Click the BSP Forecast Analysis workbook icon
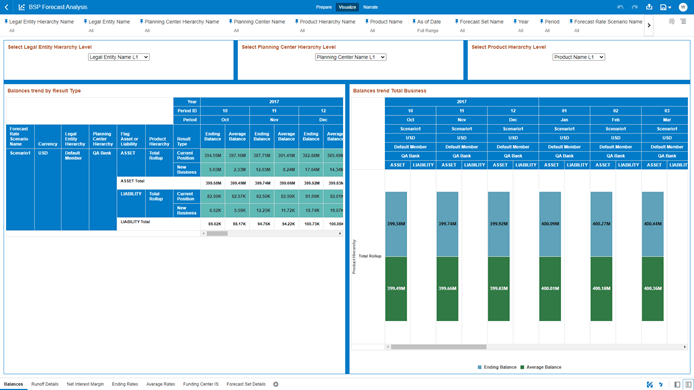The width and height of the screenshot is (694, 390). pos(22,7)
